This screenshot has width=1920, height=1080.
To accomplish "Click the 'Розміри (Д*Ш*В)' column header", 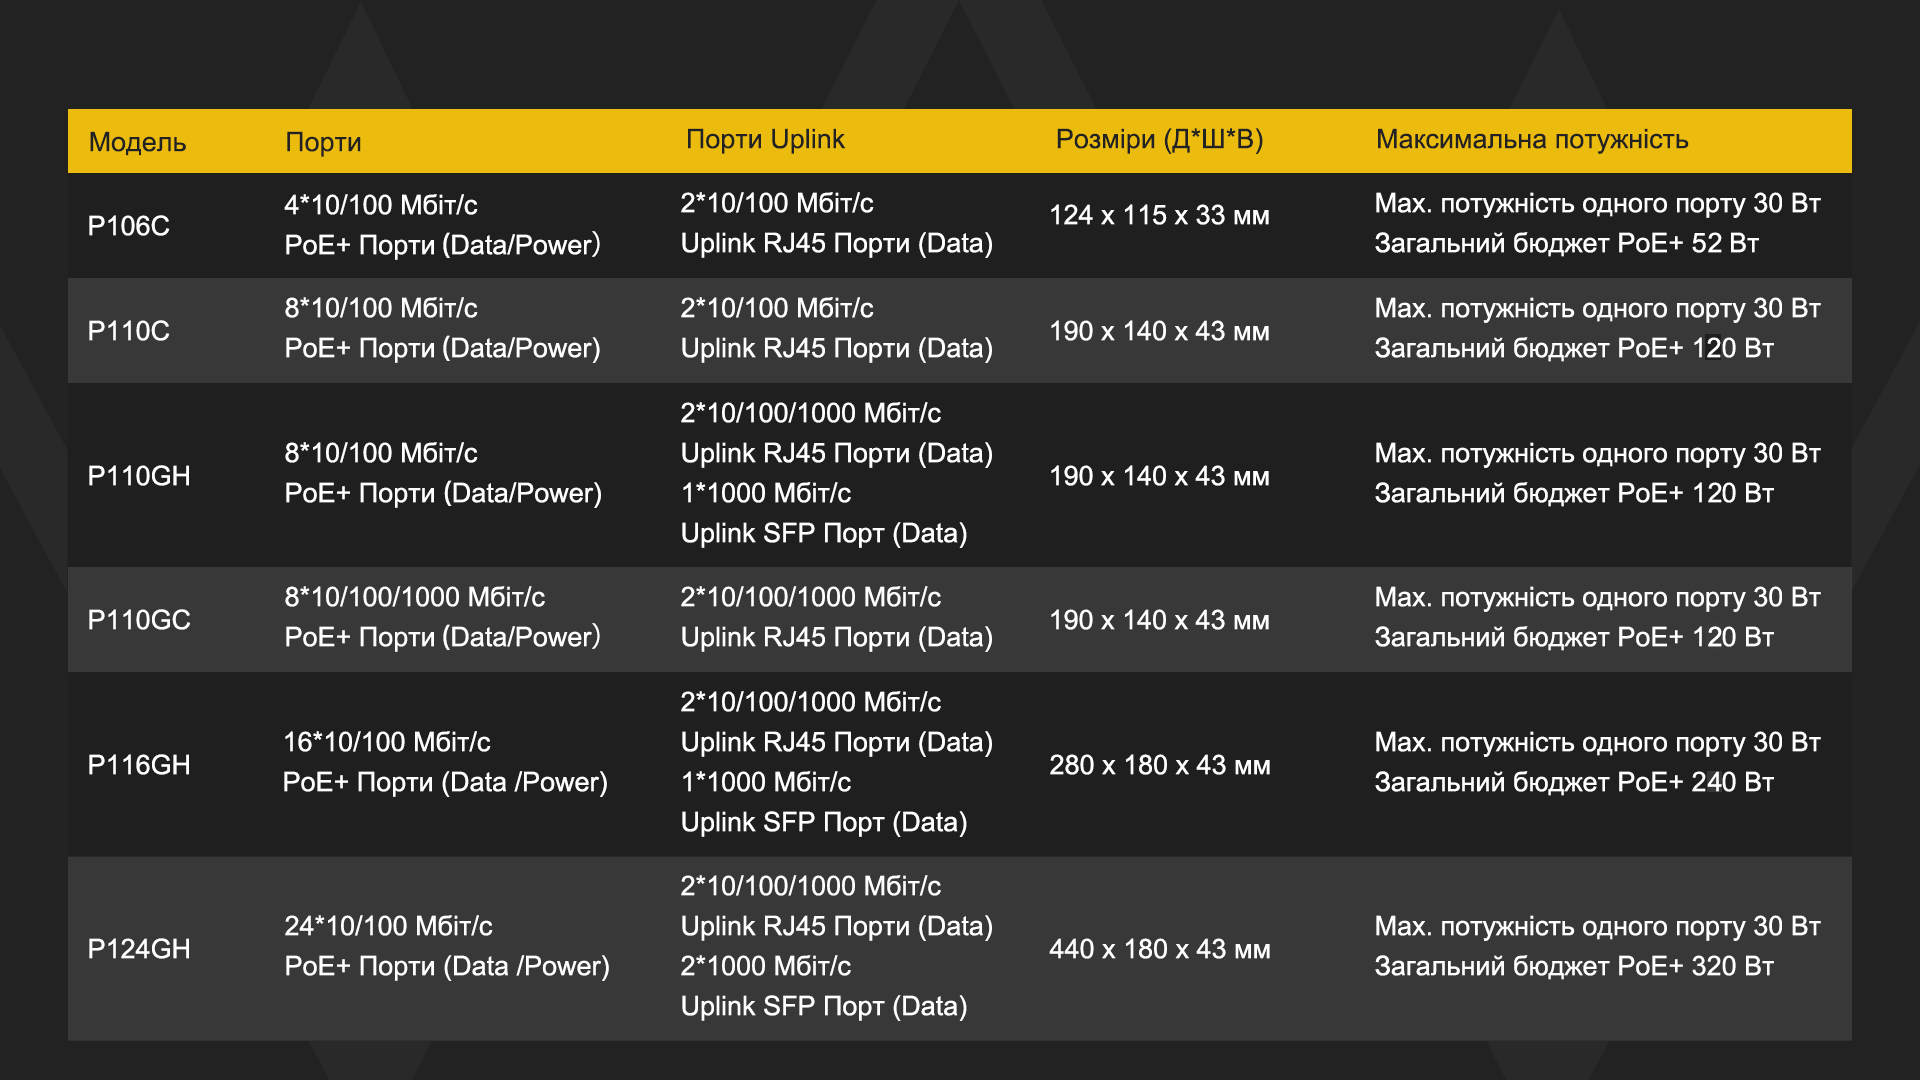I will (1159, 139).
